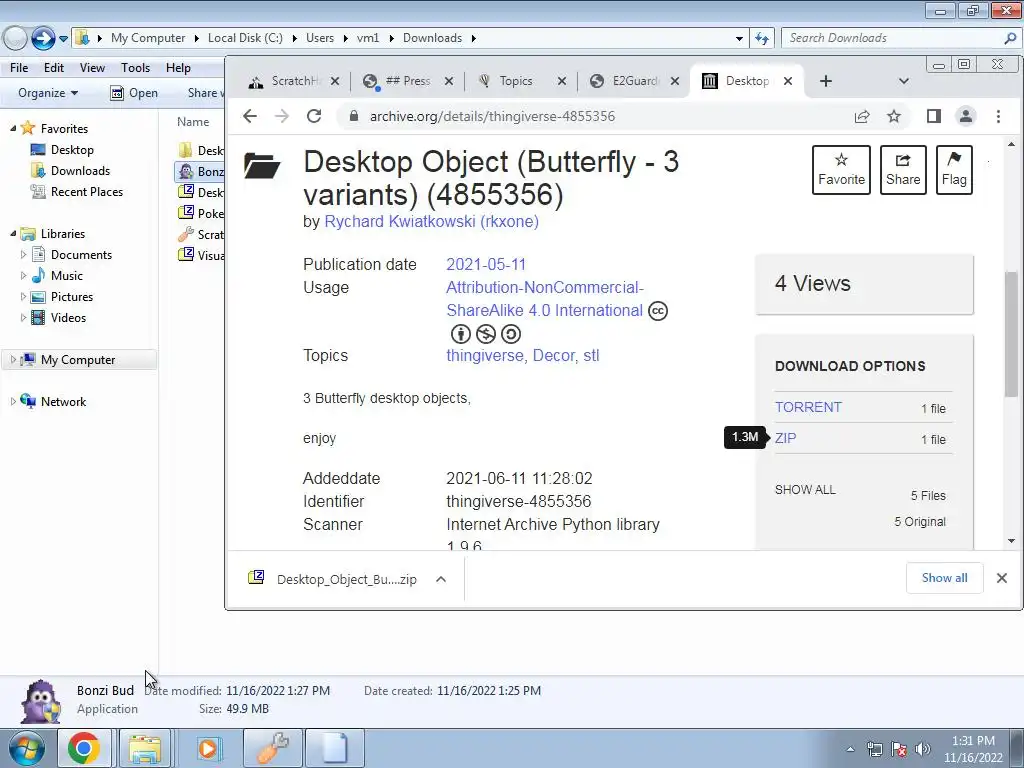Click SHOW ALL download options
The image size is (1024, 768).
click(x=805, y=490)
